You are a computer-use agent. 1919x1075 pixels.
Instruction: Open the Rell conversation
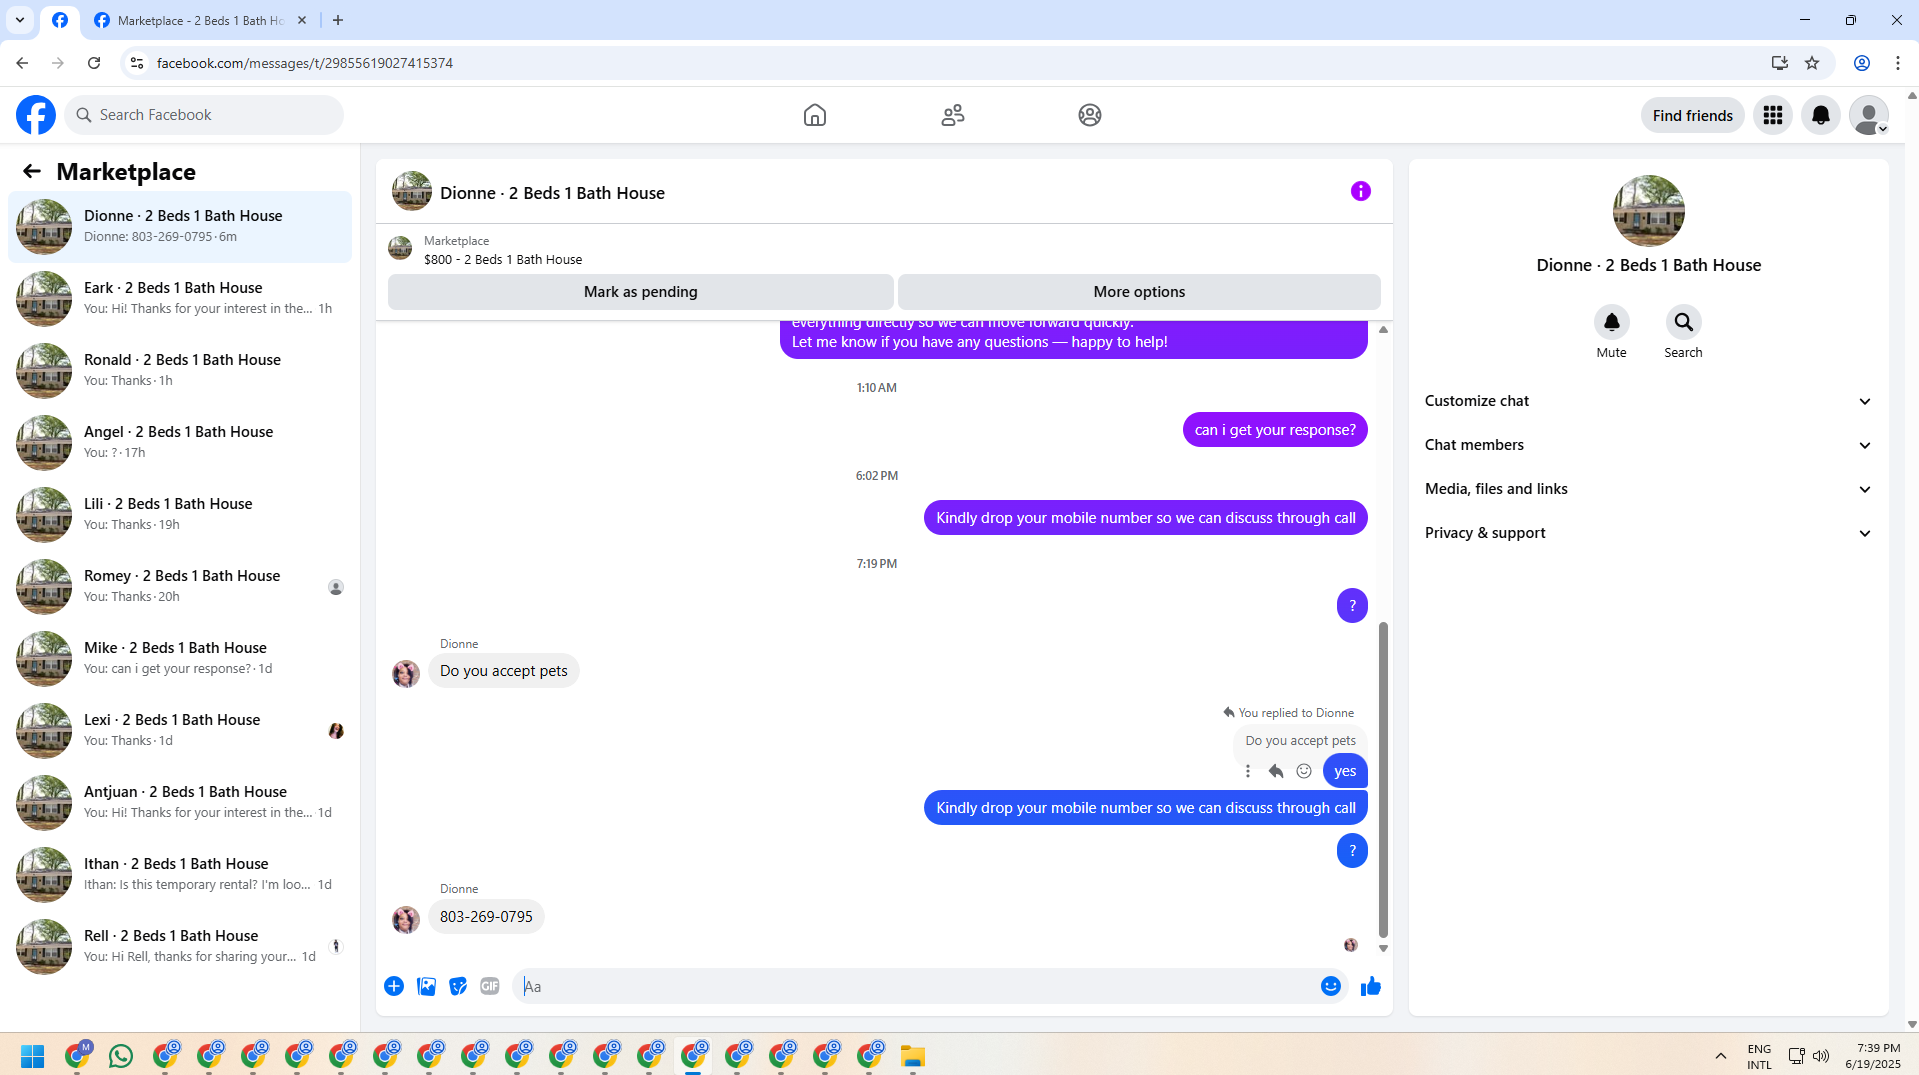(180, 947)
